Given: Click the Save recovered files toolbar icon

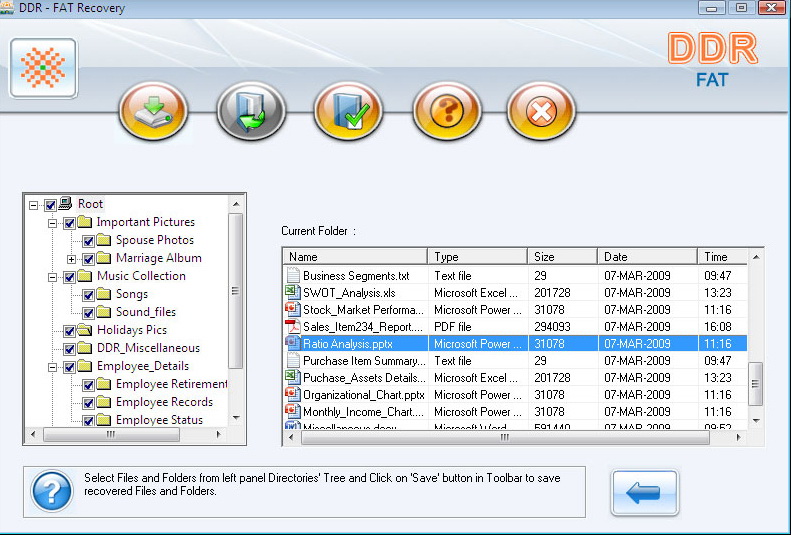Looking at the screenshot, I should (x=154, y=110).
